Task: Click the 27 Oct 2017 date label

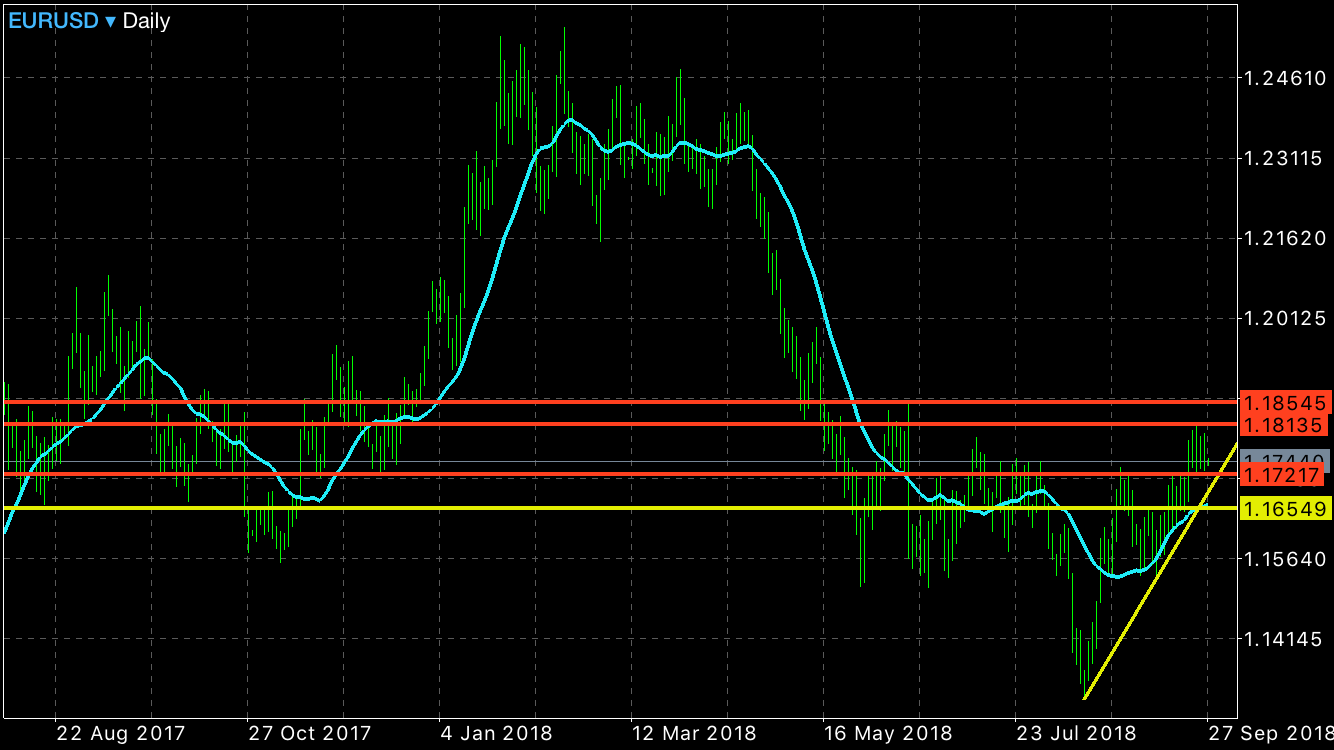Action: (x=311, y=733)
